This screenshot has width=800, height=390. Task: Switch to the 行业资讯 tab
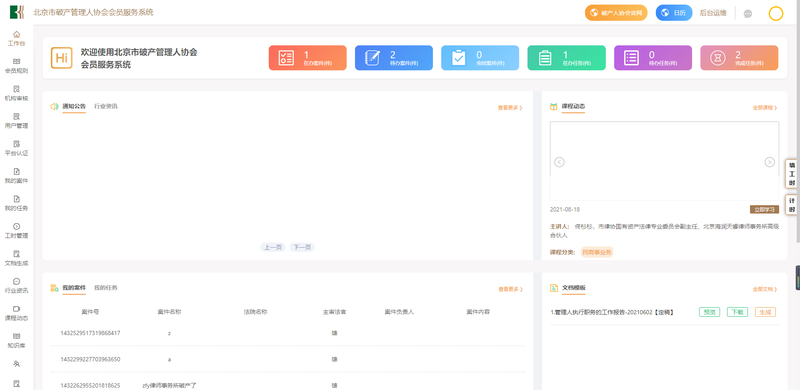tap(106, 107)
